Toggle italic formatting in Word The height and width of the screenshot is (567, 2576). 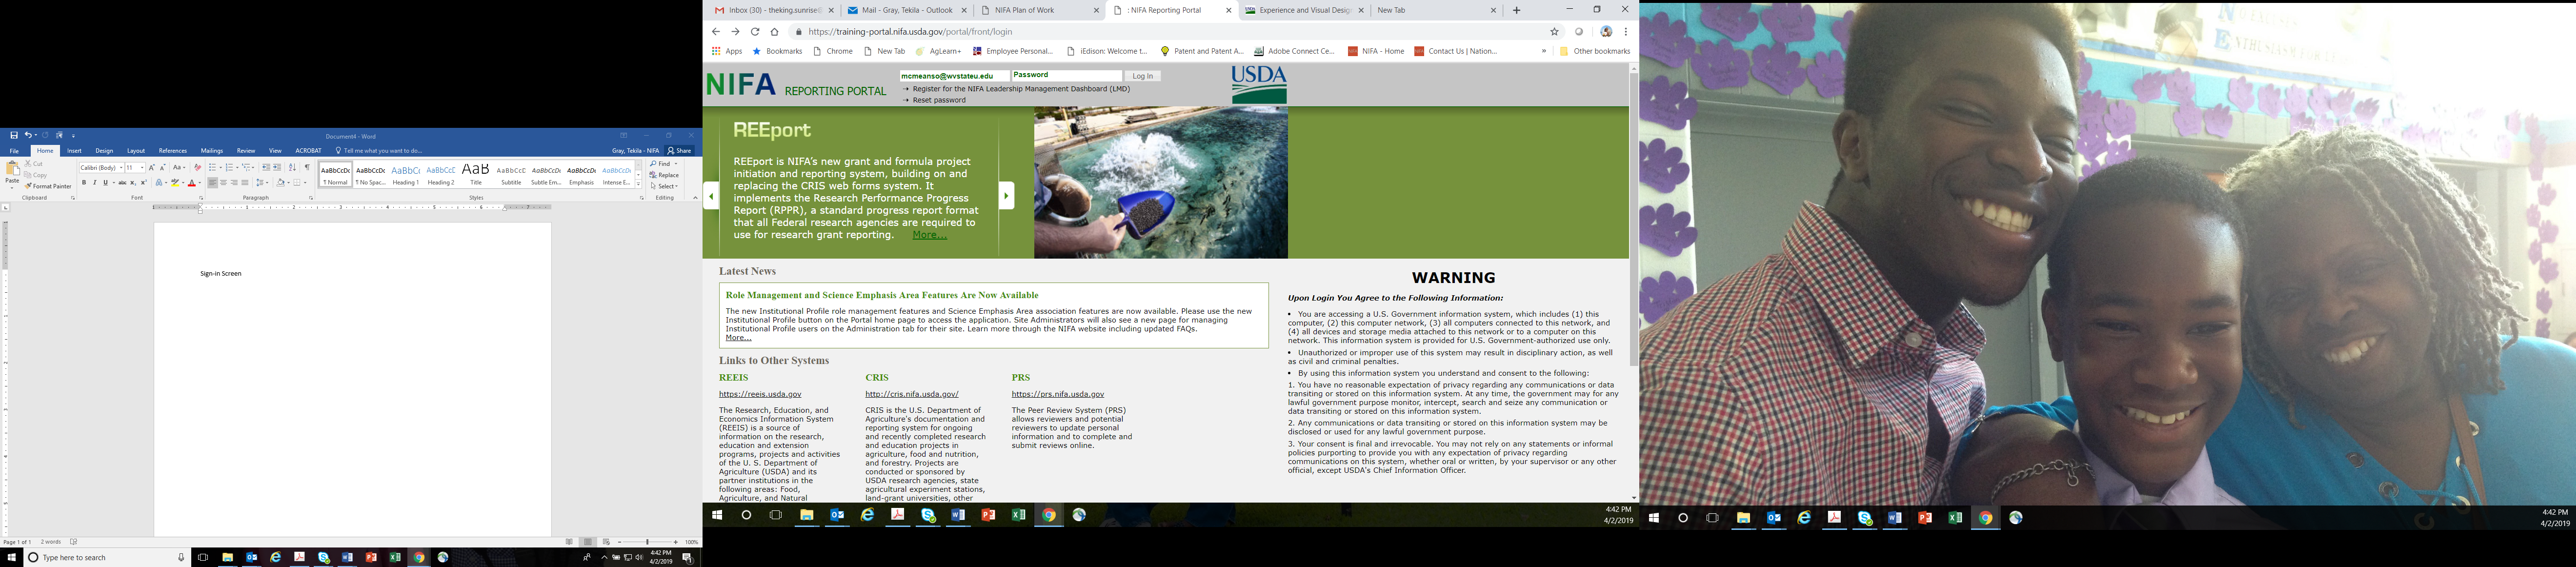click(x=95, y=183)
